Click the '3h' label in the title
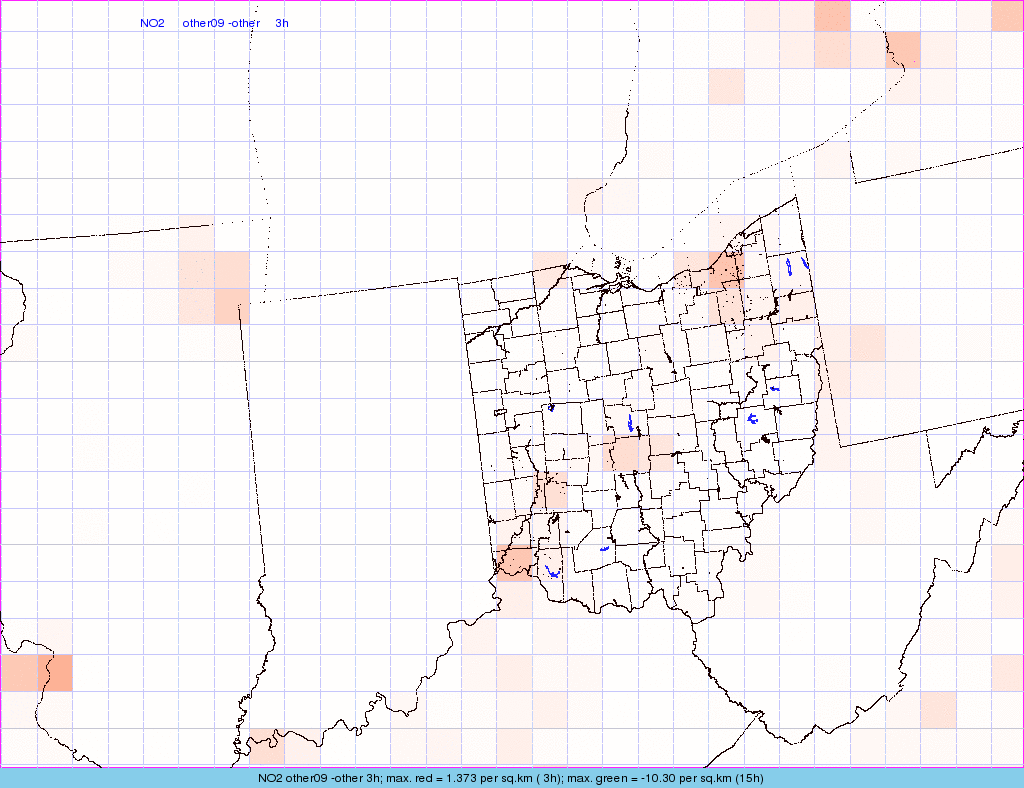The image size is (1024, 788). coord(282,23)
